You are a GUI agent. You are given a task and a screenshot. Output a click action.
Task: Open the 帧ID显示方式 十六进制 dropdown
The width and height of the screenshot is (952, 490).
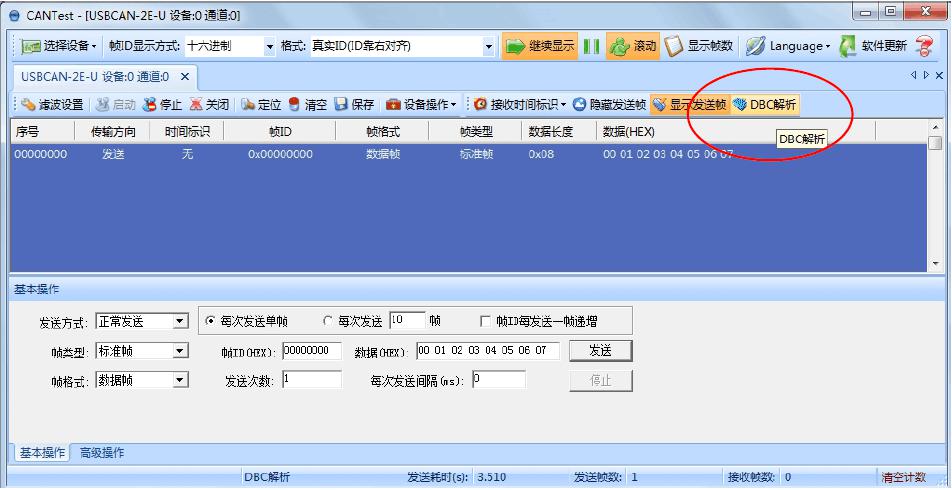tap(270, 46)
